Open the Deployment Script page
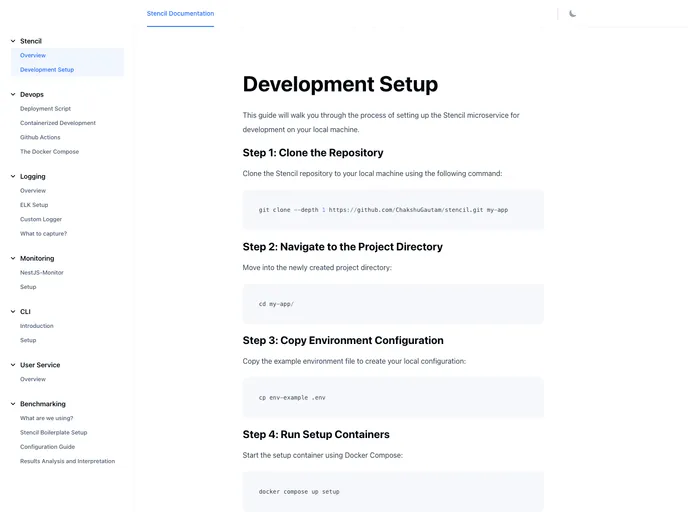The height and width of the screenshot is (512, 688). point(45,108)
